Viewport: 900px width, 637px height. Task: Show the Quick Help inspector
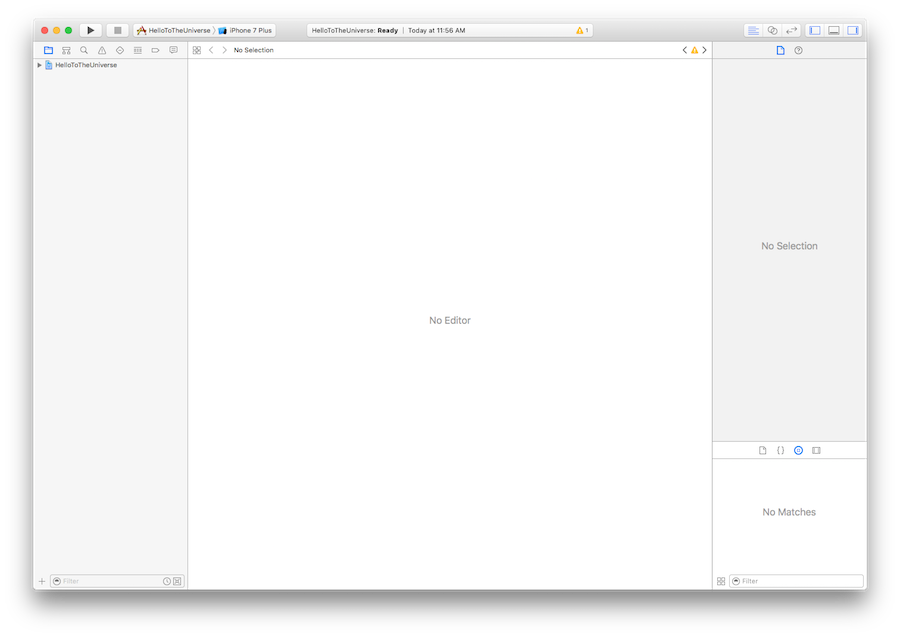(797, 50)
